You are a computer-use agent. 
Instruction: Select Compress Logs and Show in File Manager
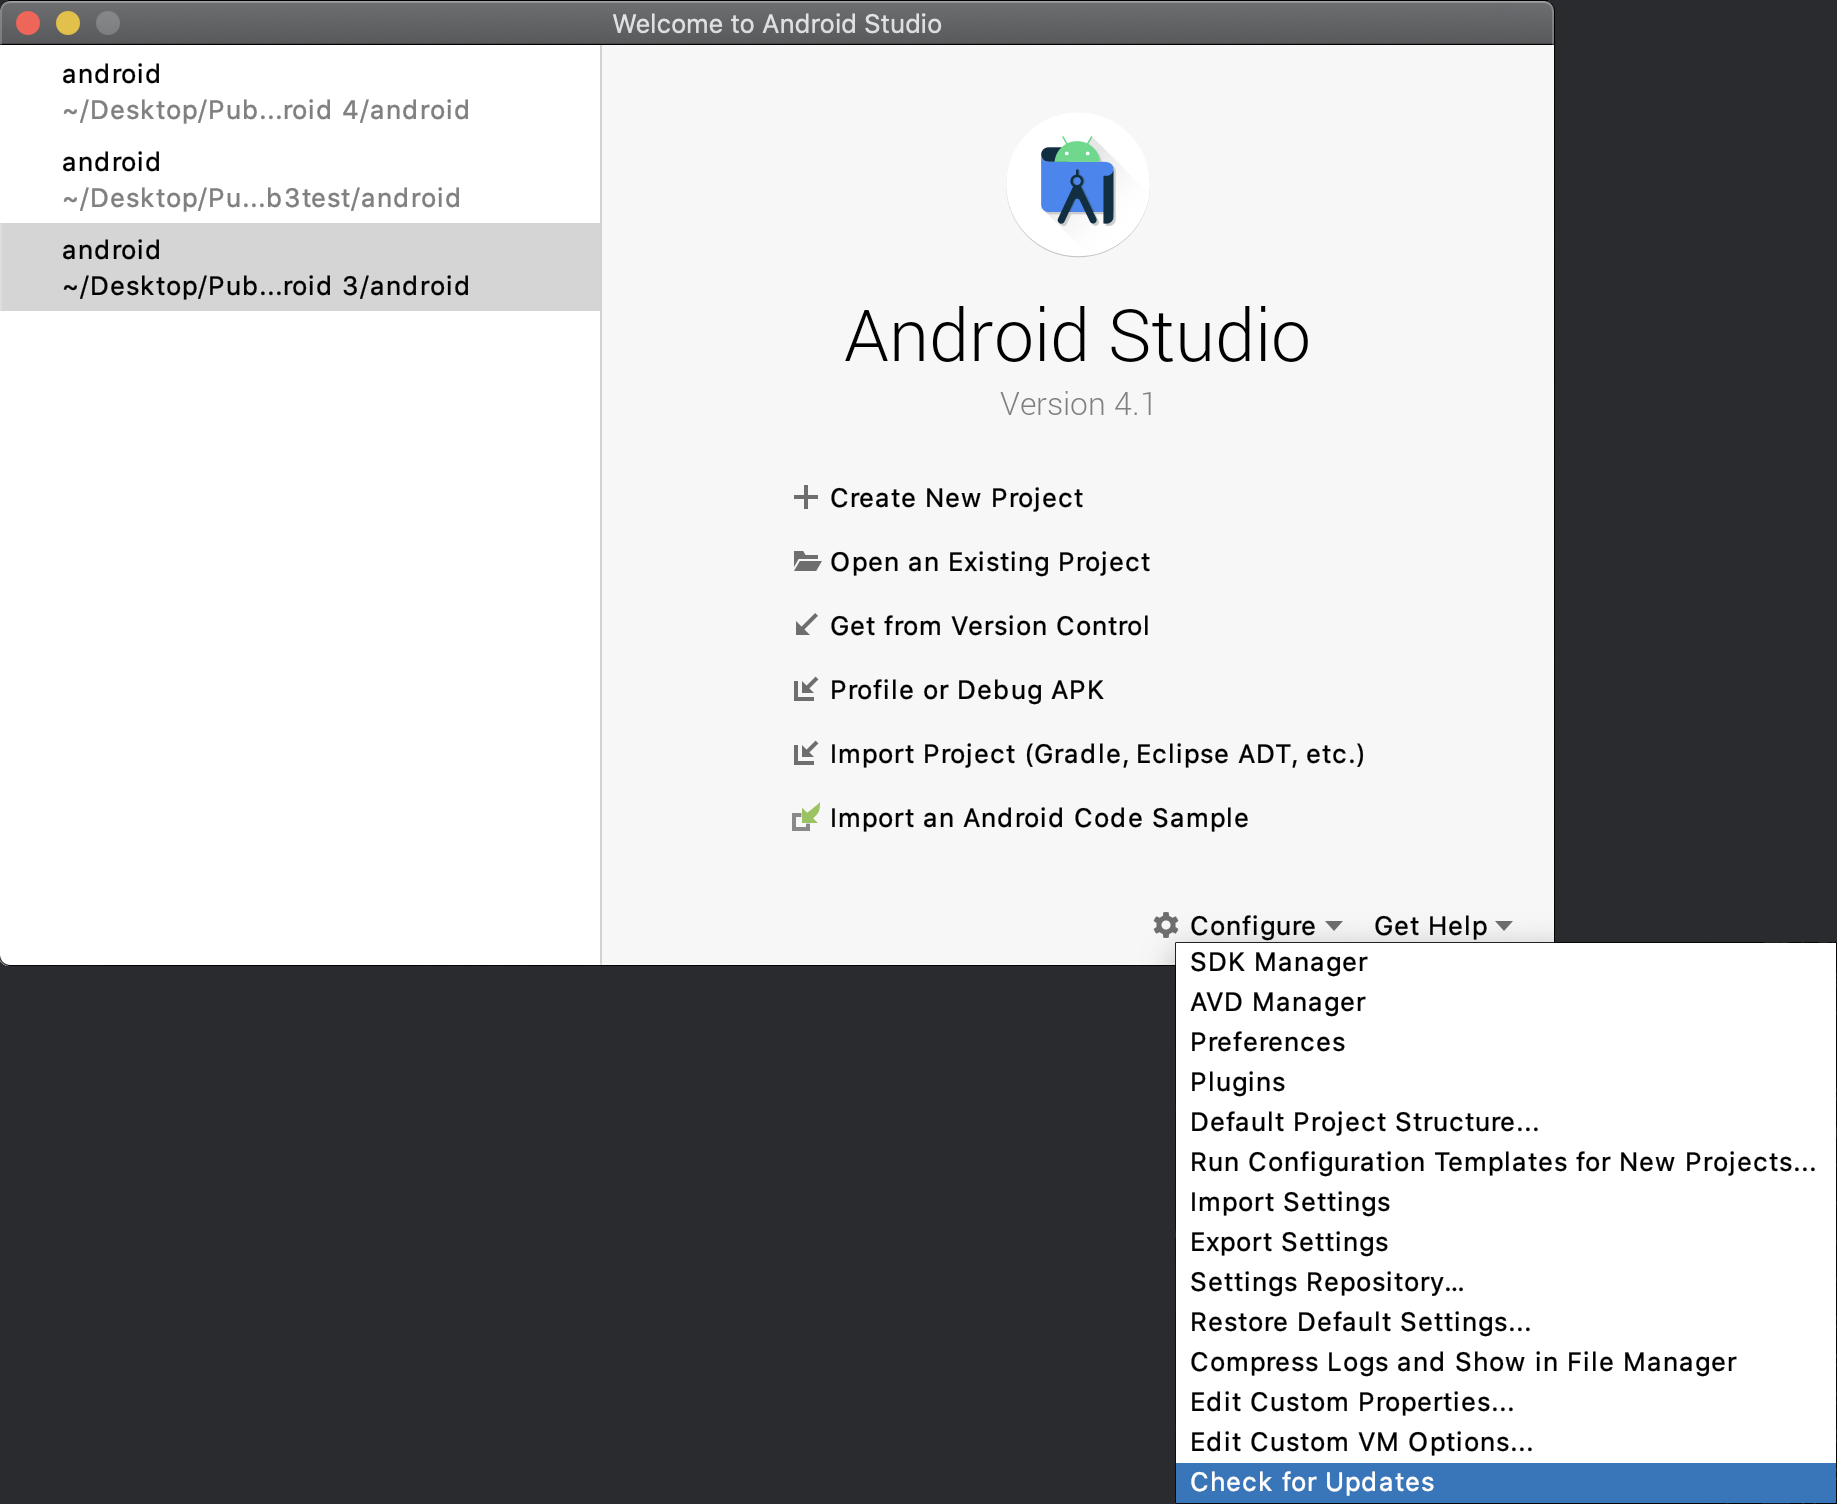(1506, 1362)
